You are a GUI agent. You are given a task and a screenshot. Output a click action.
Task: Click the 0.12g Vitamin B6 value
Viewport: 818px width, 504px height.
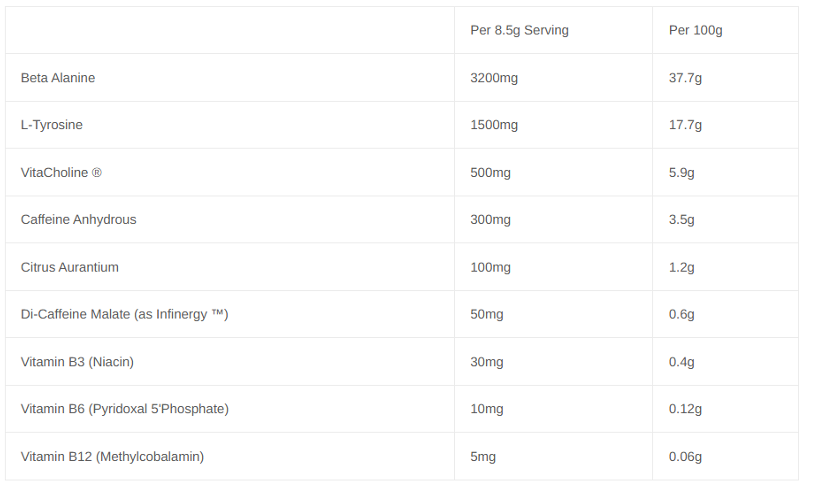[x=685, y=409]
